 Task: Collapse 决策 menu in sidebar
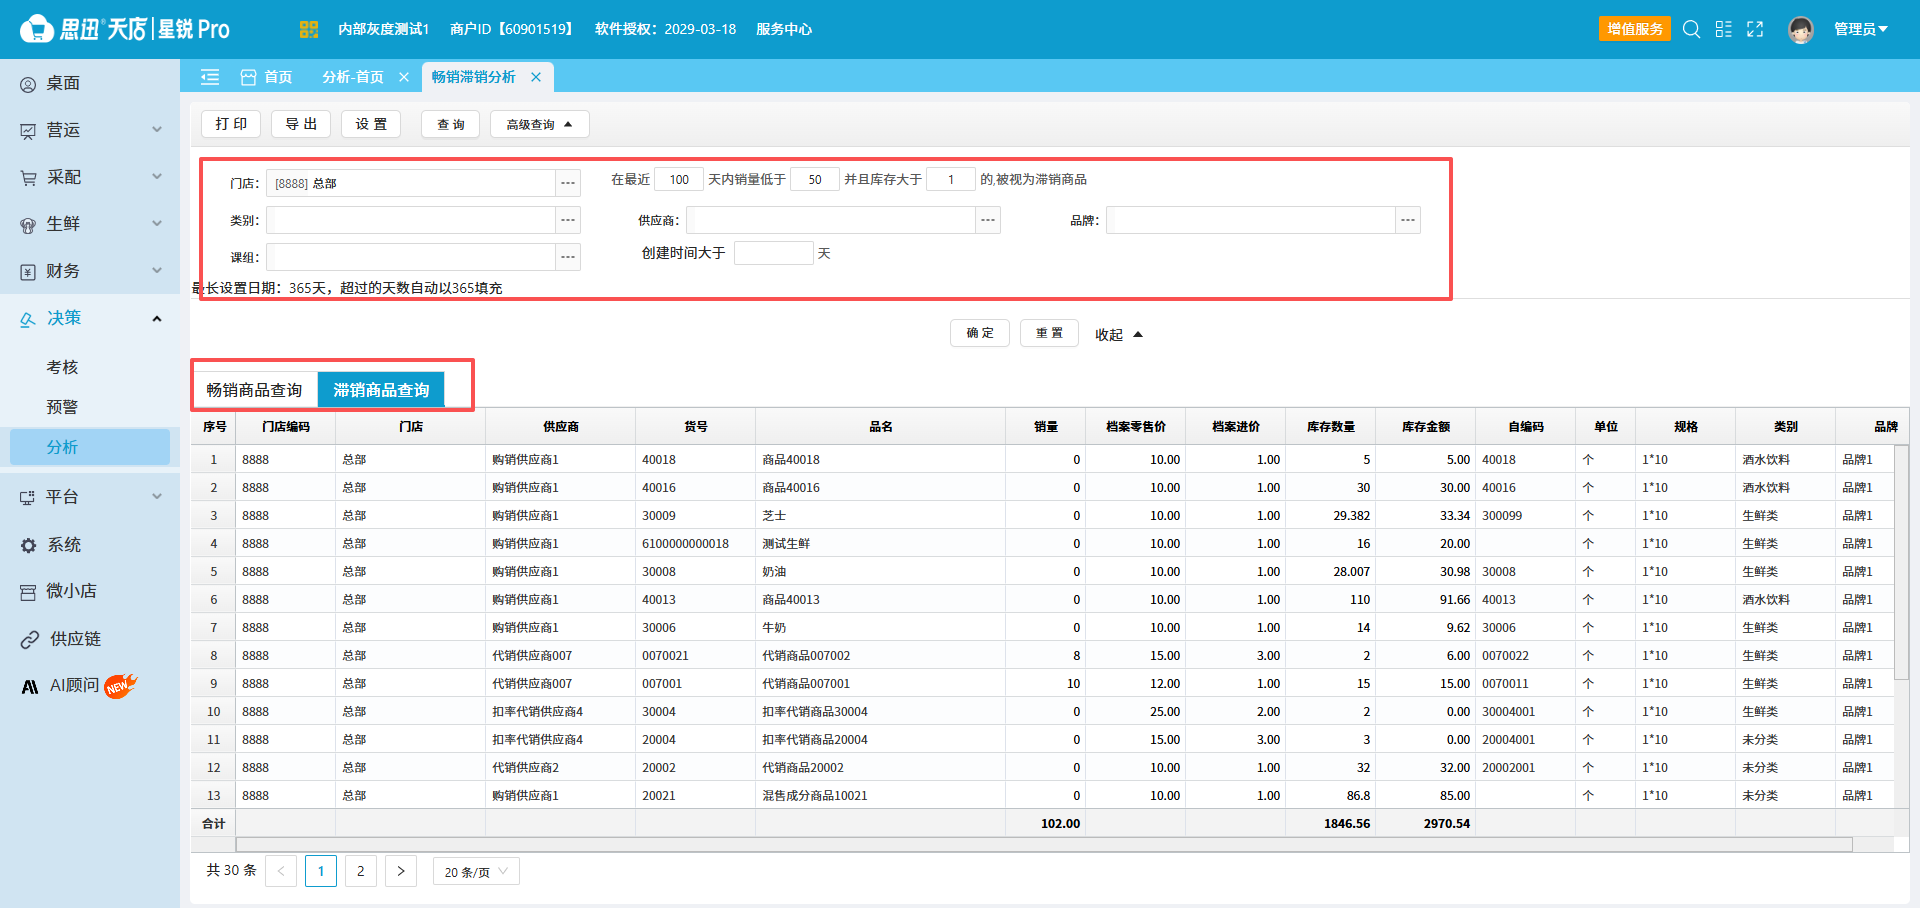point(90,318)
